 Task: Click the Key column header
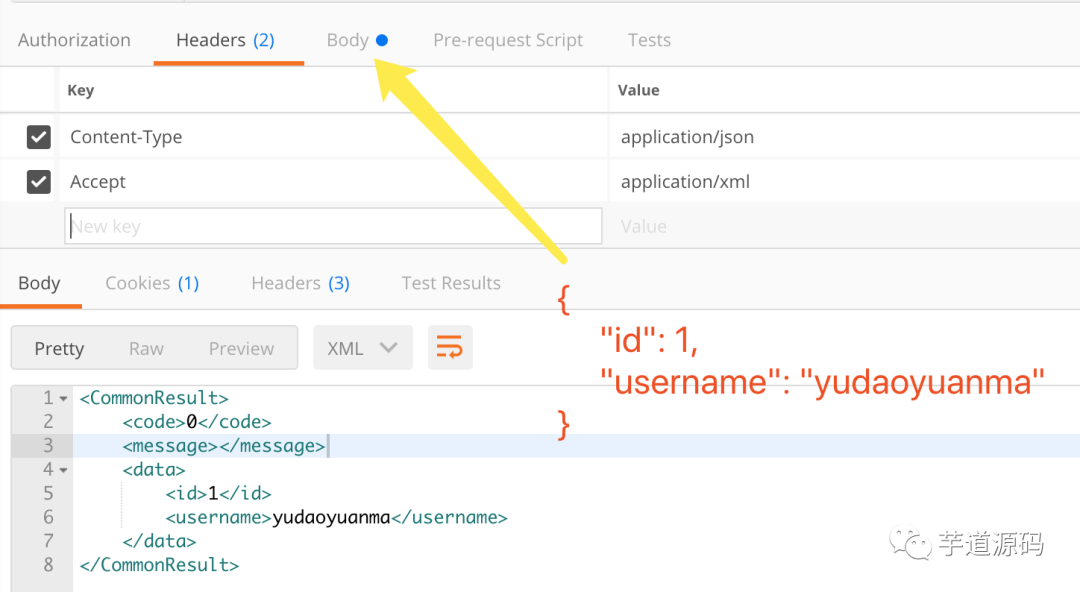(x=81, y=90)
